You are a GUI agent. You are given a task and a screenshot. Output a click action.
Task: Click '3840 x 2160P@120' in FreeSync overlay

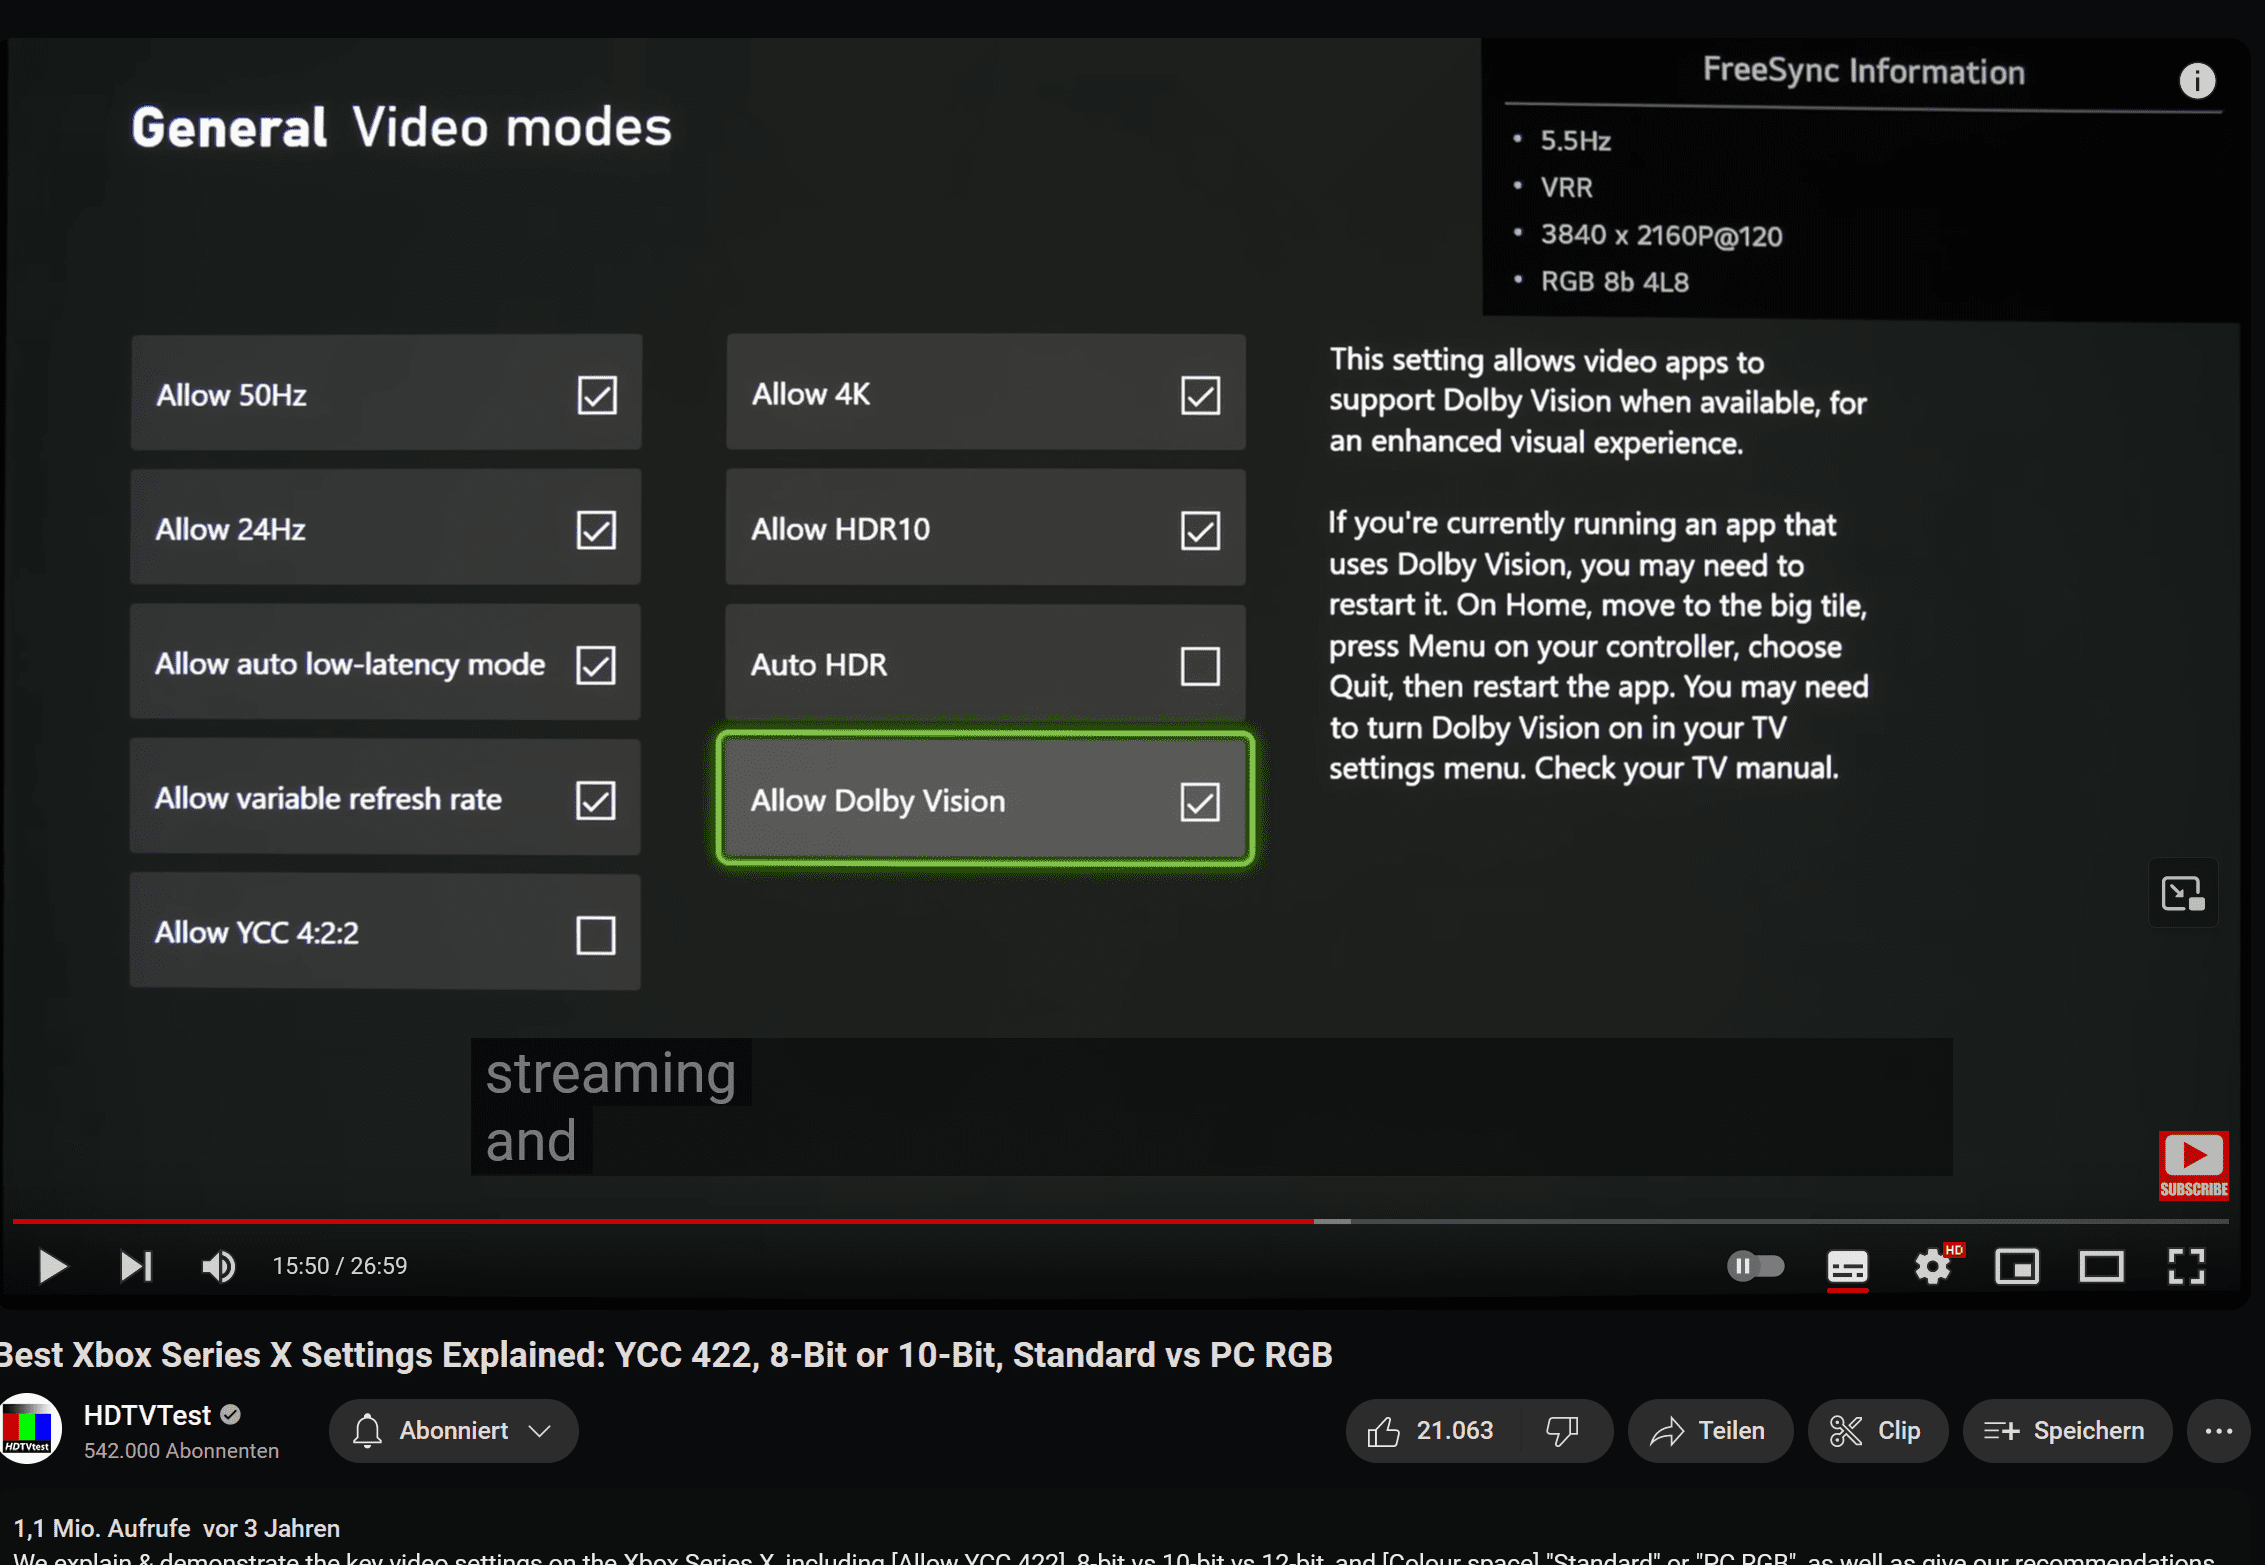click(1661, 235)
